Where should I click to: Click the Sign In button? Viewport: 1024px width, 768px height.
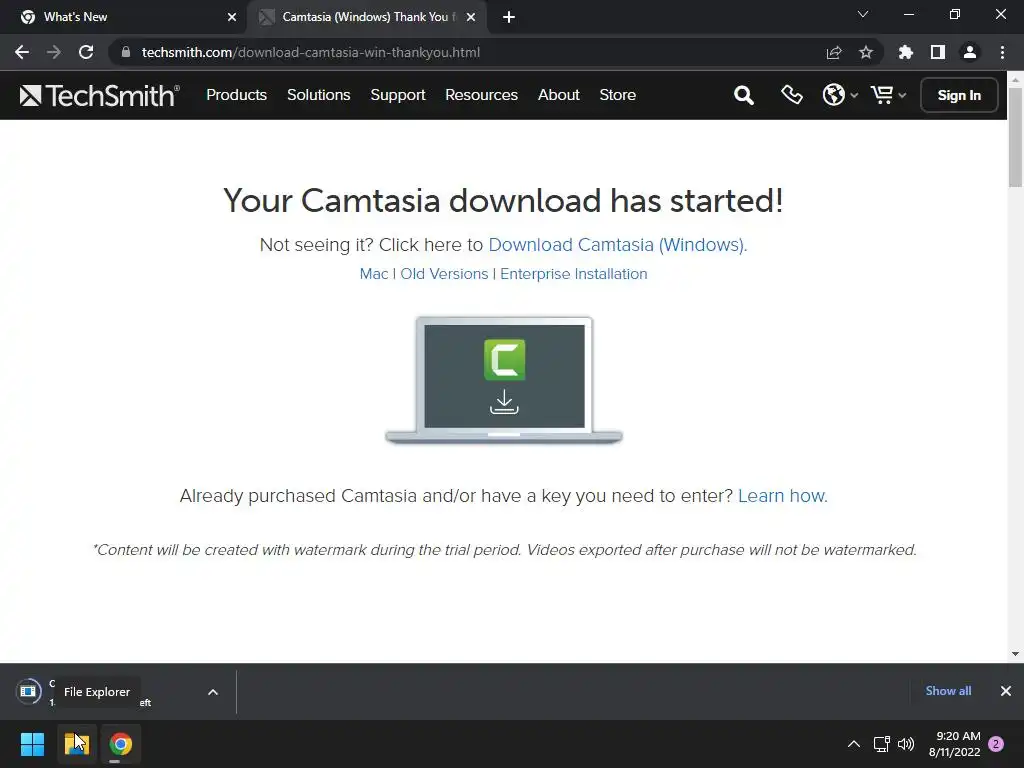959,95
